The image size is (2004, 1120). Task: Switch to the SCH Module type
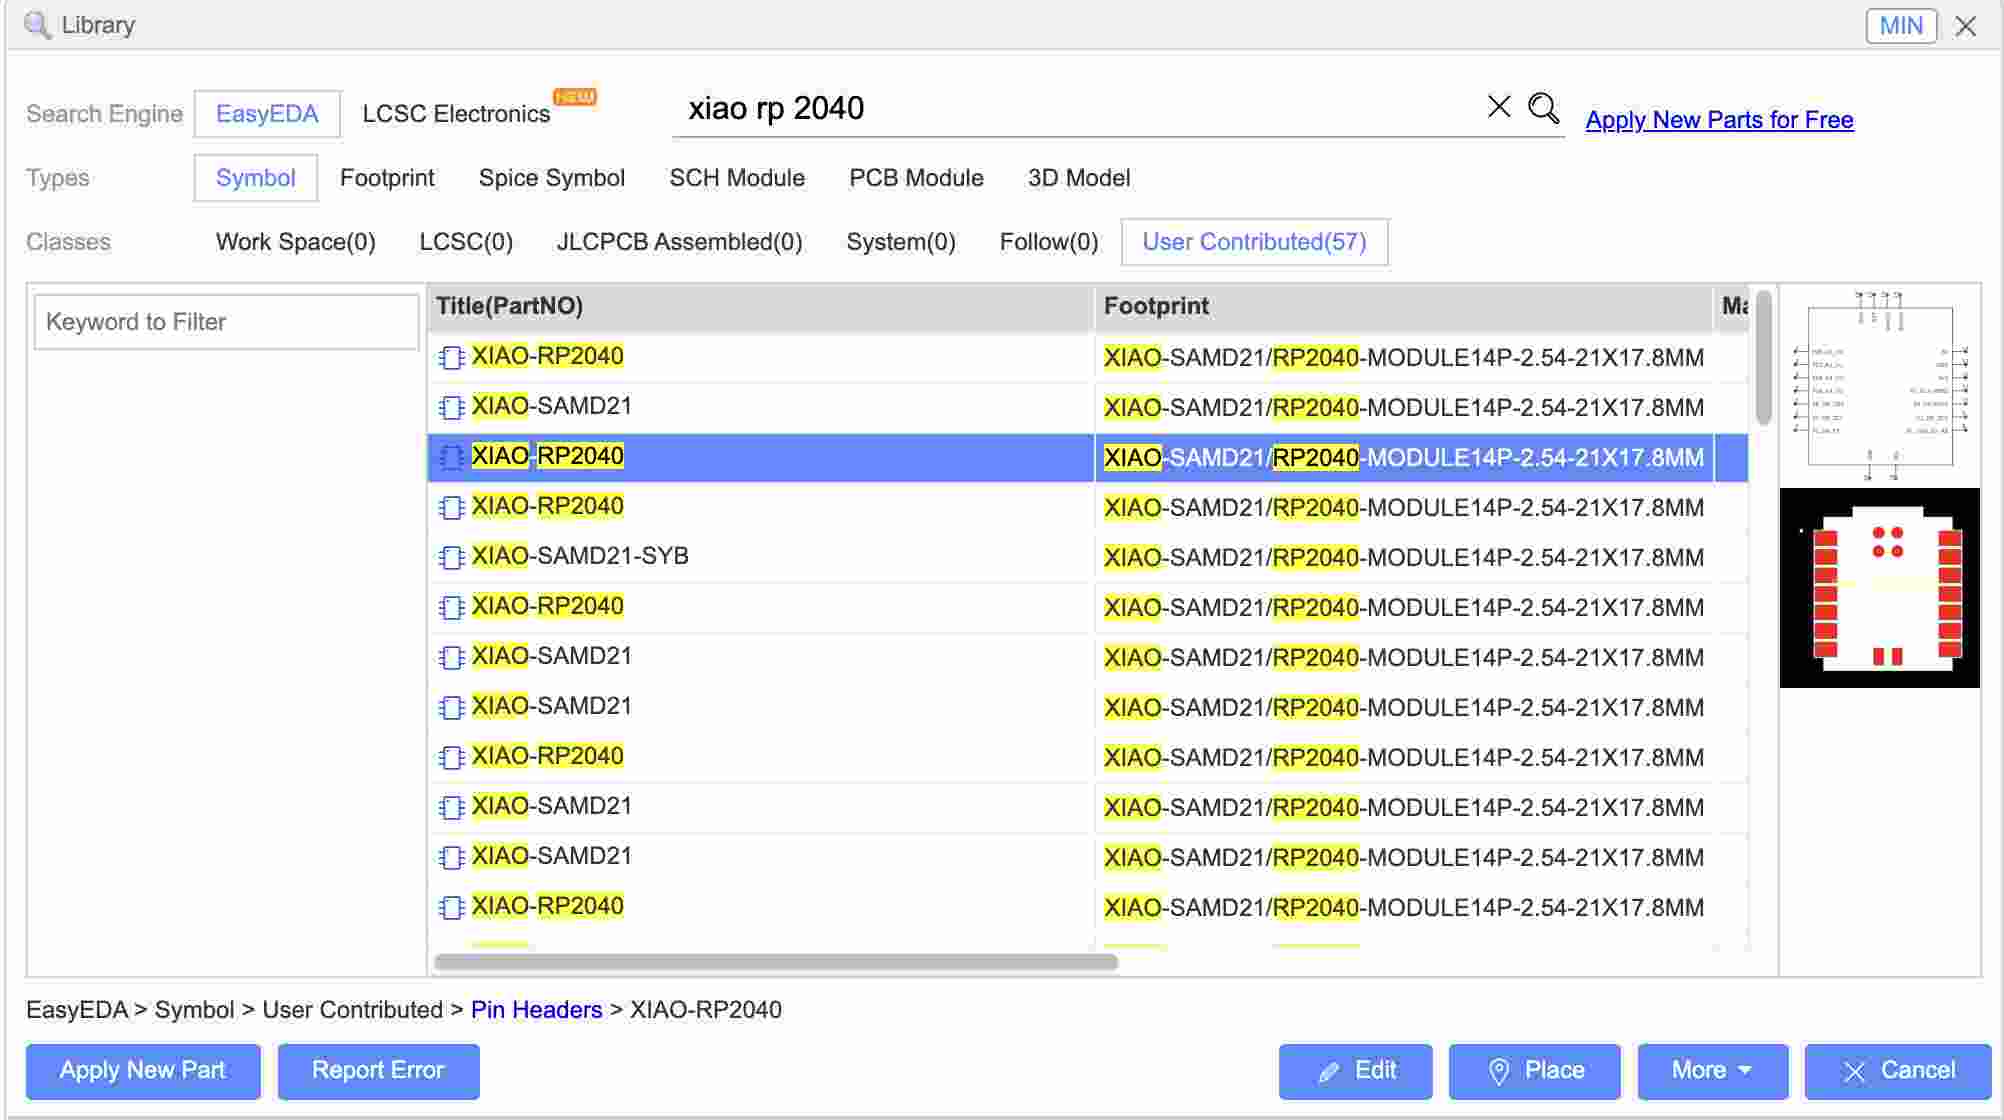737,178
